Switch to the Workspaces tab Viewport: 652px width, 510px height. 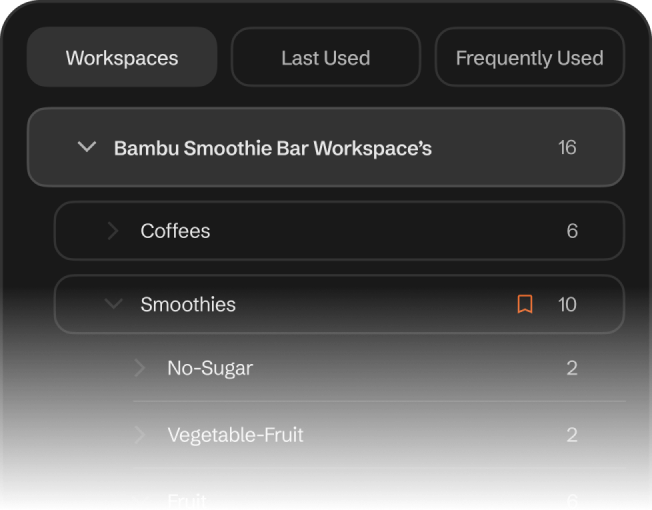click(x=122, y=57)
